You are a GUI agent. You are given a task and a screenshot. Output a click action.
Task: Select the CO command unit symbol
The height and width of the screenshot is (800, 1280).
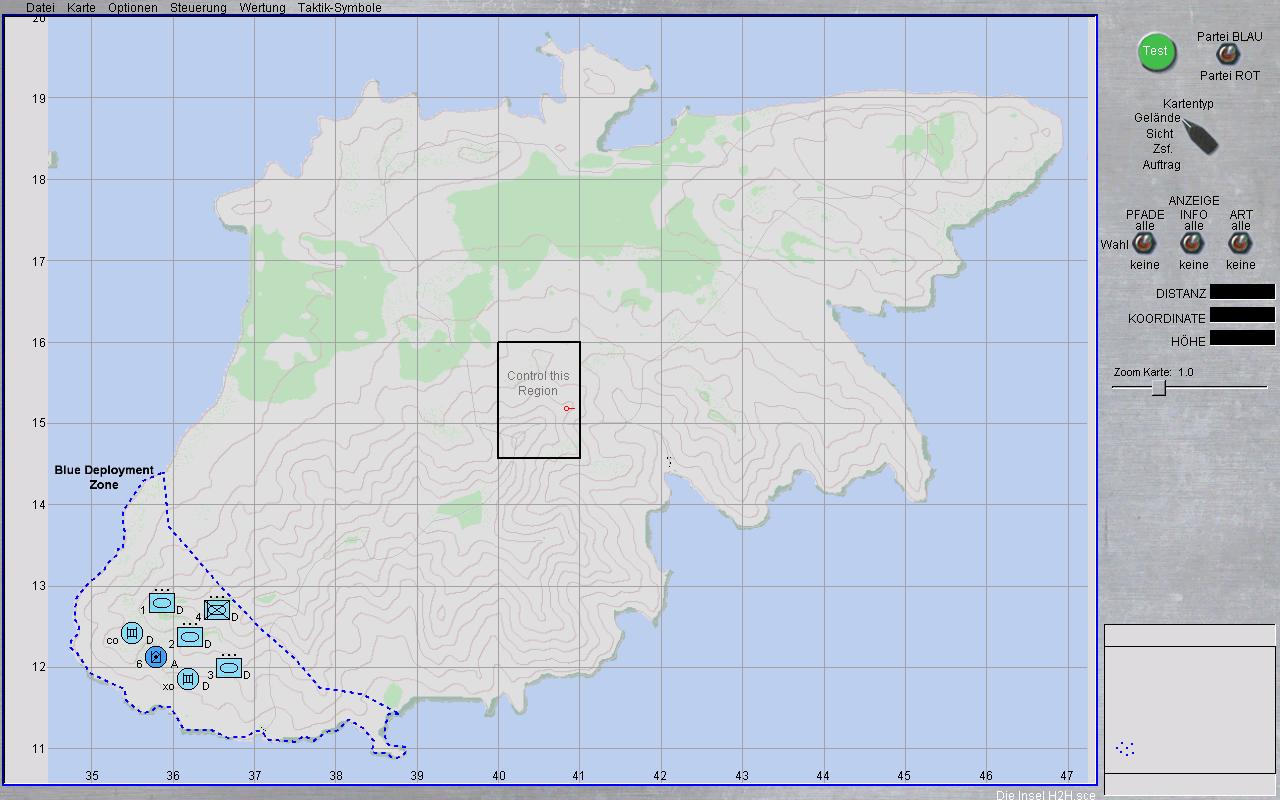pyautogui.click(x=132, y=634)
